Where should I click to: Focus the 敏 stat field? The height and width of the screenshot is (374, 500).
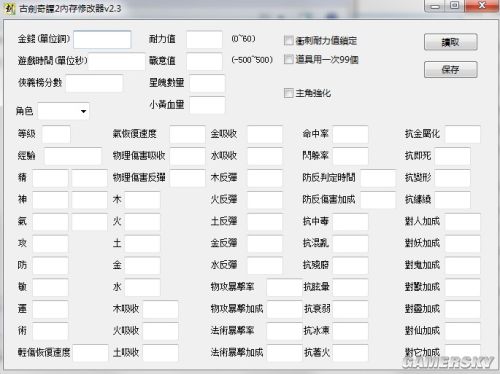click(50, 288)
